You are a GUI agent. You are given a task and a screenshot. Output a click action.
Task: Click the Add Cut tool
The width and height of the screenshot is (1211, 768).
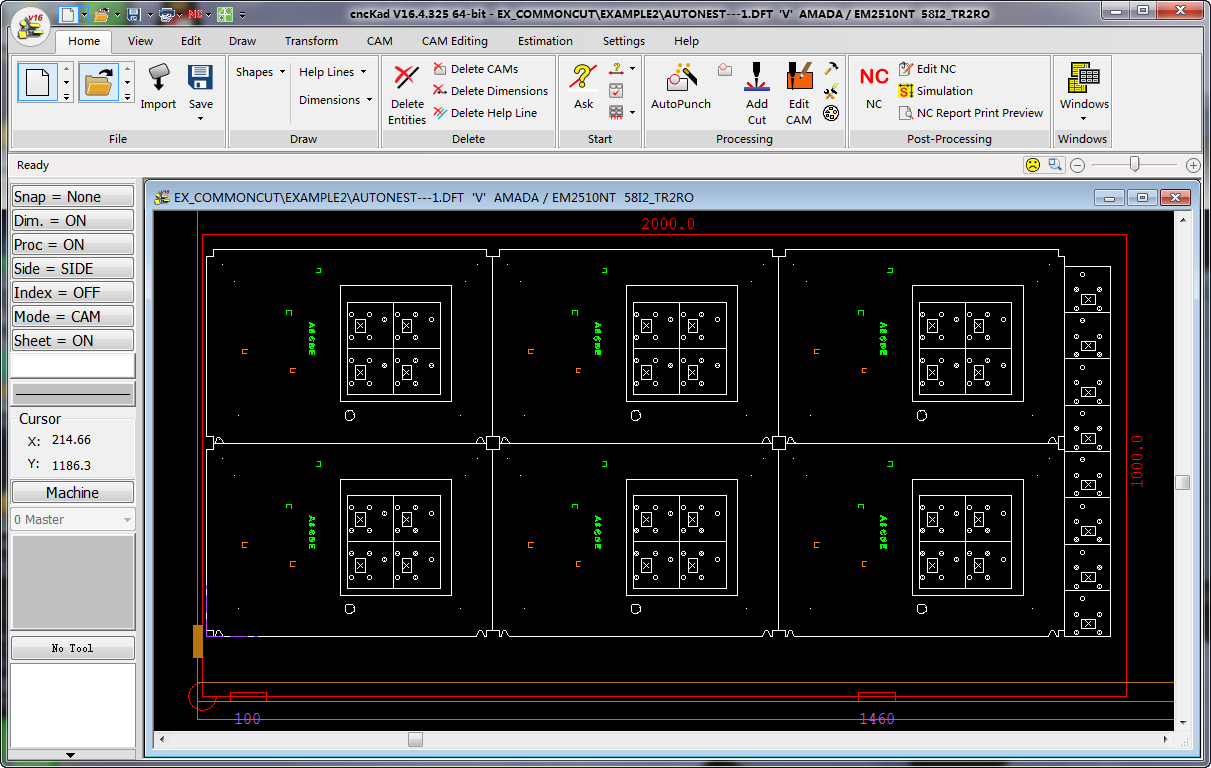757,94
